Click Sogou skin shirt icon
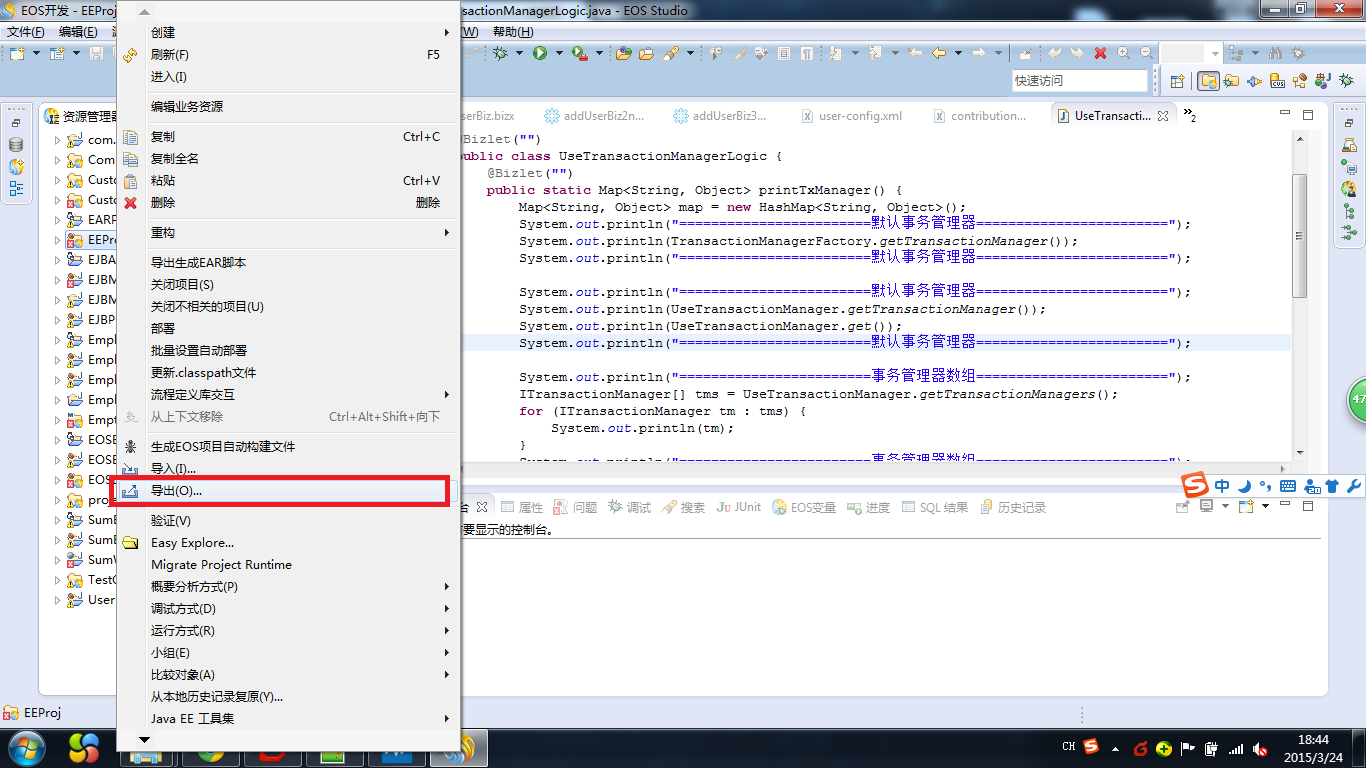Image resolution: width=1366 pixels, height=768 pixels. (1331, 487)
